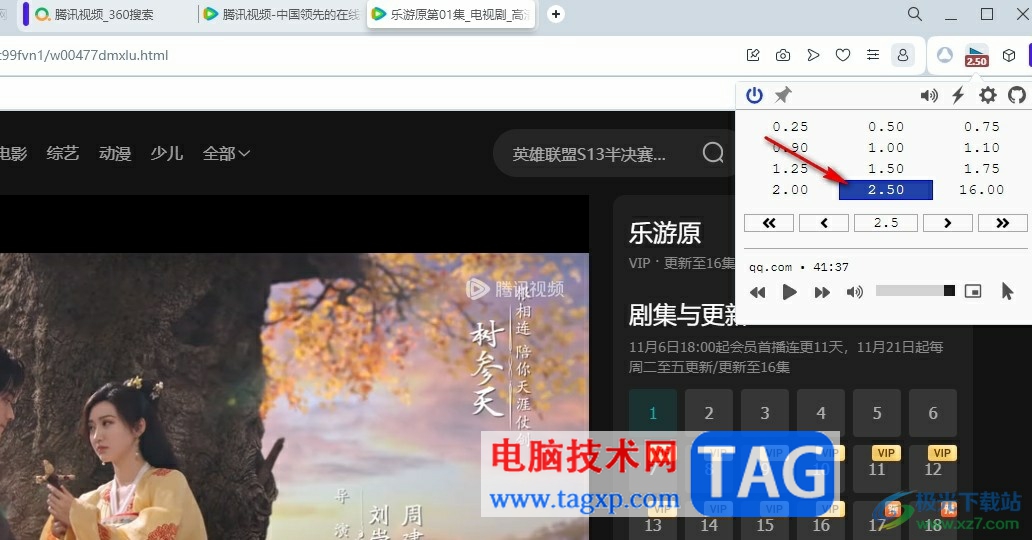Pin the speed popup panel
This screenshot has height=540, width=1032.
783,95
